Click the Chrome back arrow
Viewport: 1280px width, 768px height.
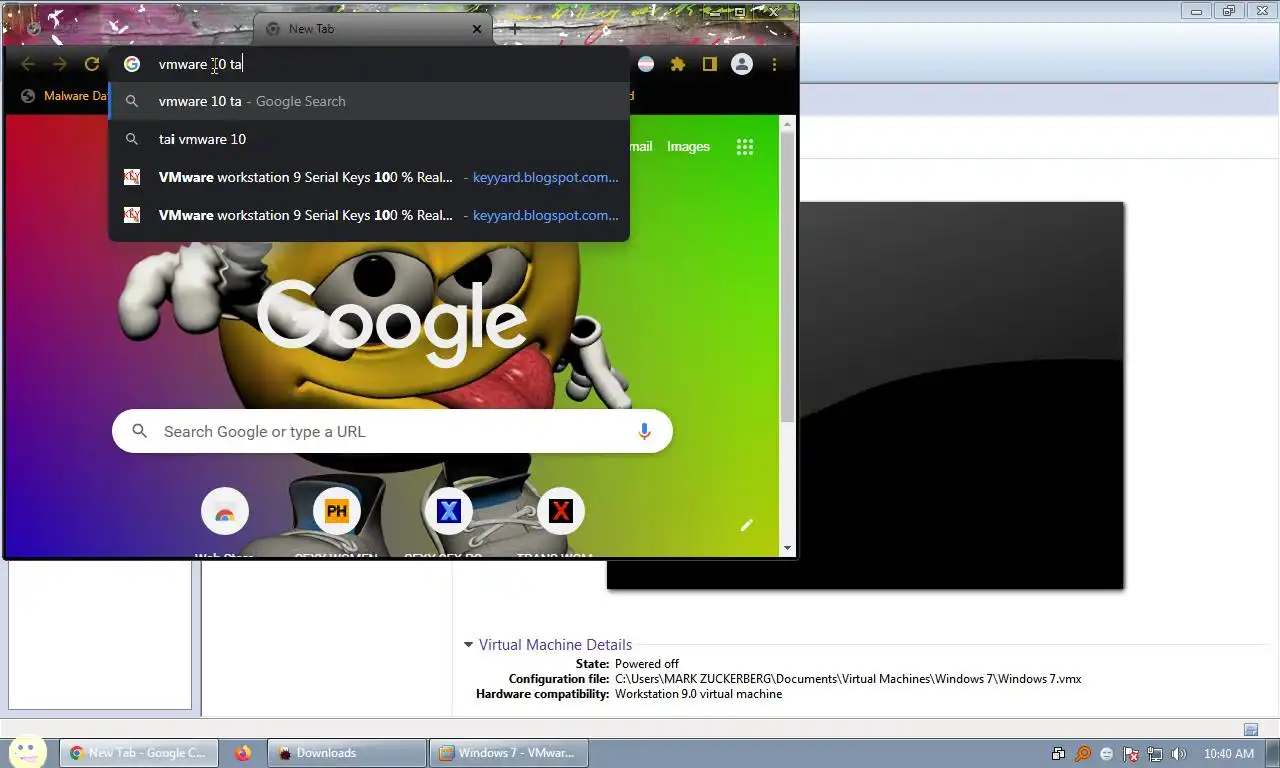coord(28,64)
